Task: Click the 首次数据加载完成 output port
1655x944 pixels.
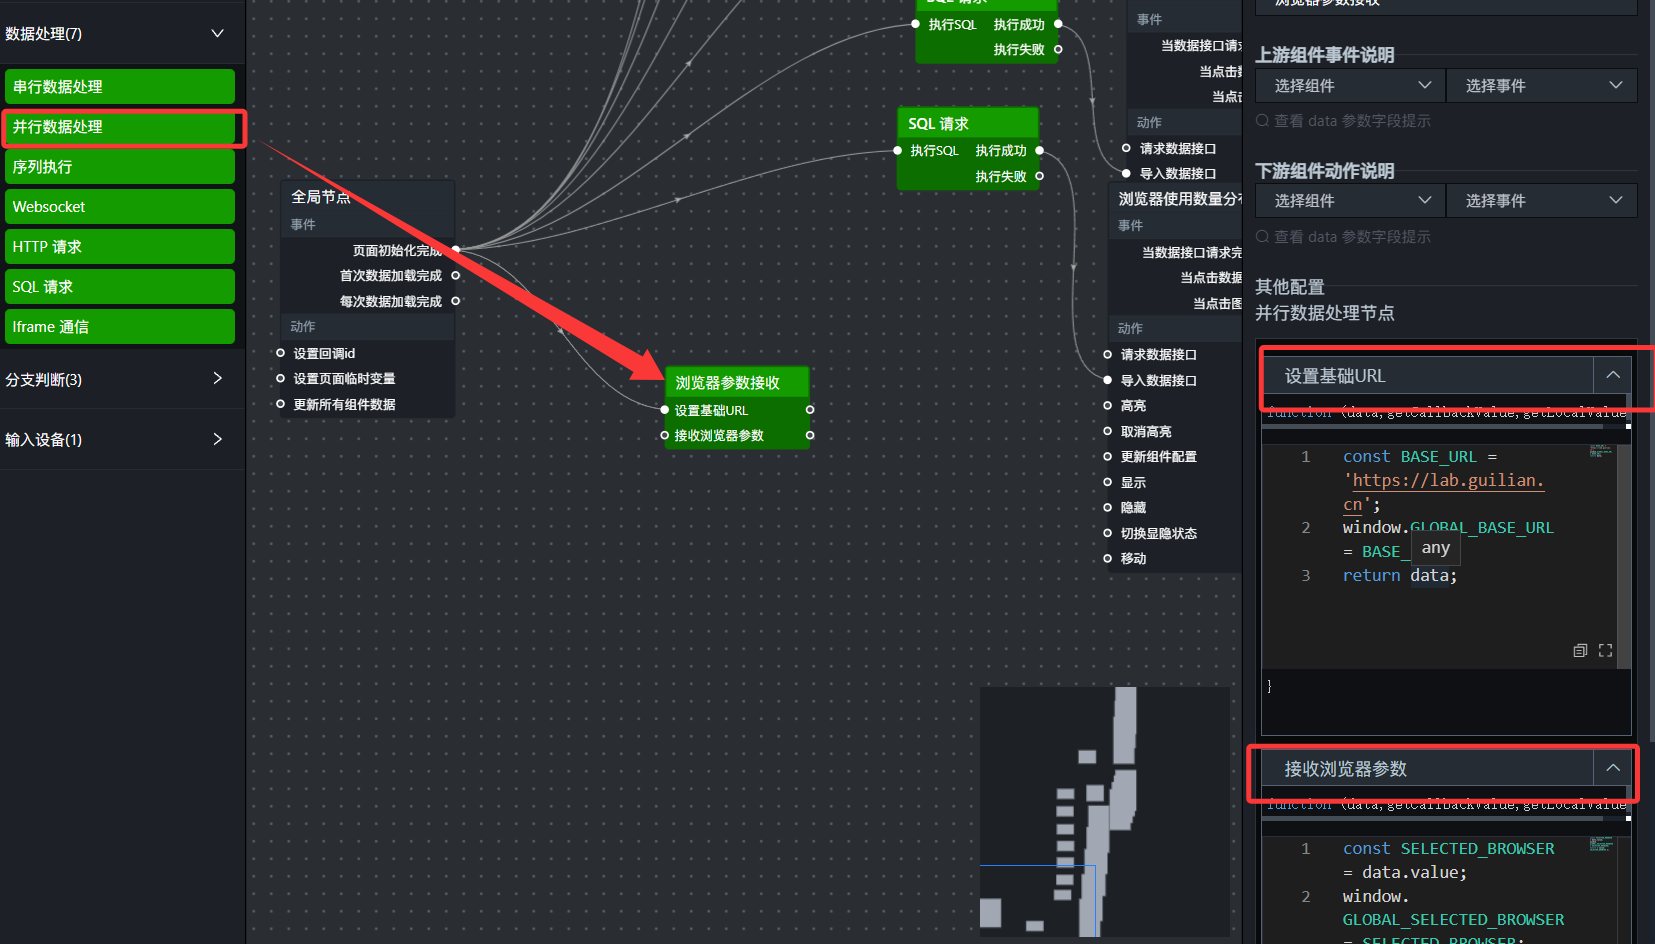Action: pos(456,275)
